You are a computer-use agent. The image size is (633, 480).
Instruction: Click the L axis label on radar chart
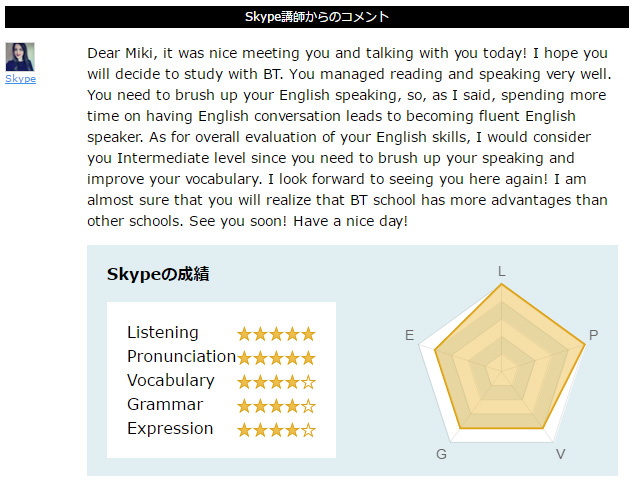click(x=502, y=271)
